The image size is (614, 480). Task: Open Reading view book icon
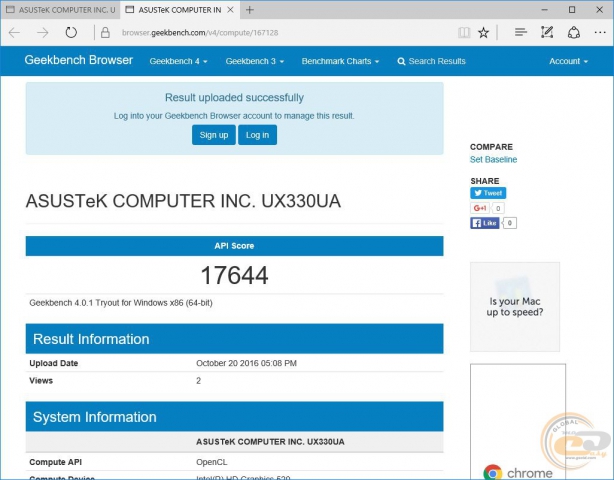click(464, 32)
